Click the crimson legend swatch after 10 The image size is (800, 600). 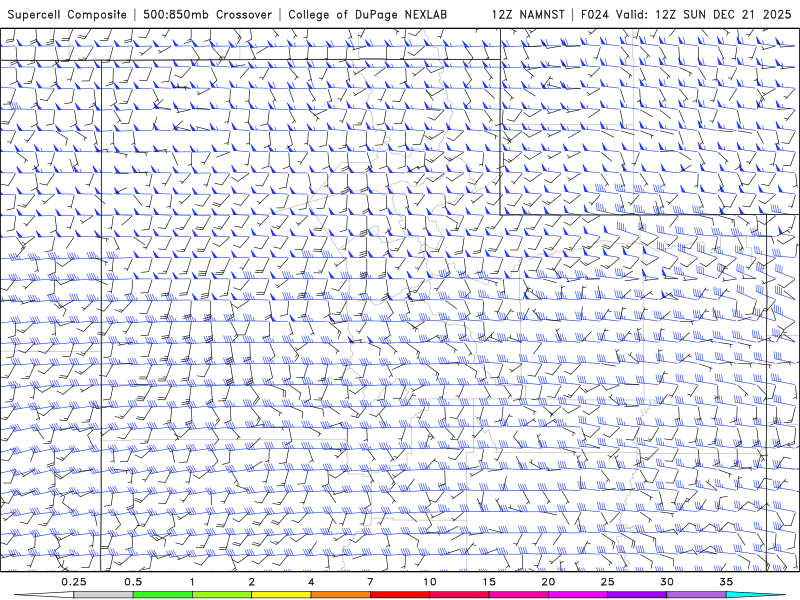[x=459, y=595]
